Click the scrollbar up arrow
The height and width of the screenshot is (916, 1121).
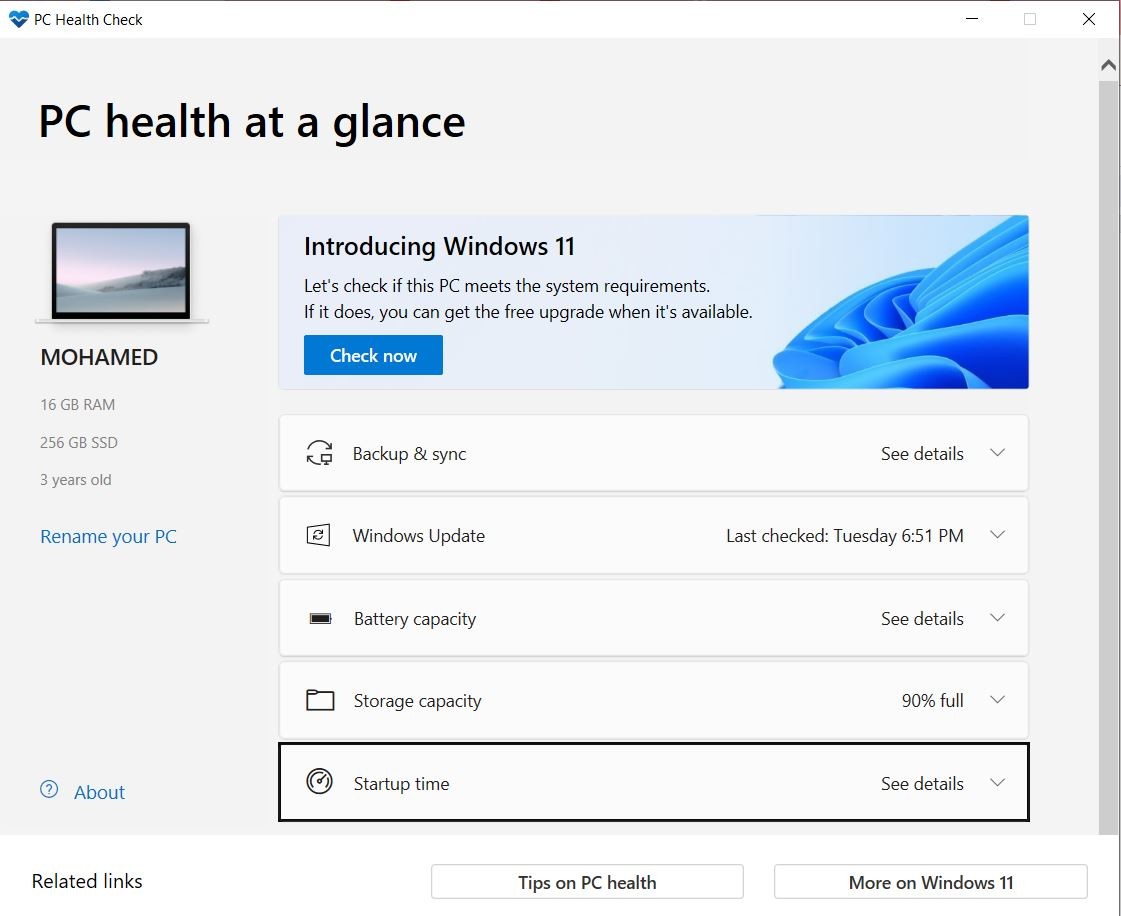[x=1108, y=65]
